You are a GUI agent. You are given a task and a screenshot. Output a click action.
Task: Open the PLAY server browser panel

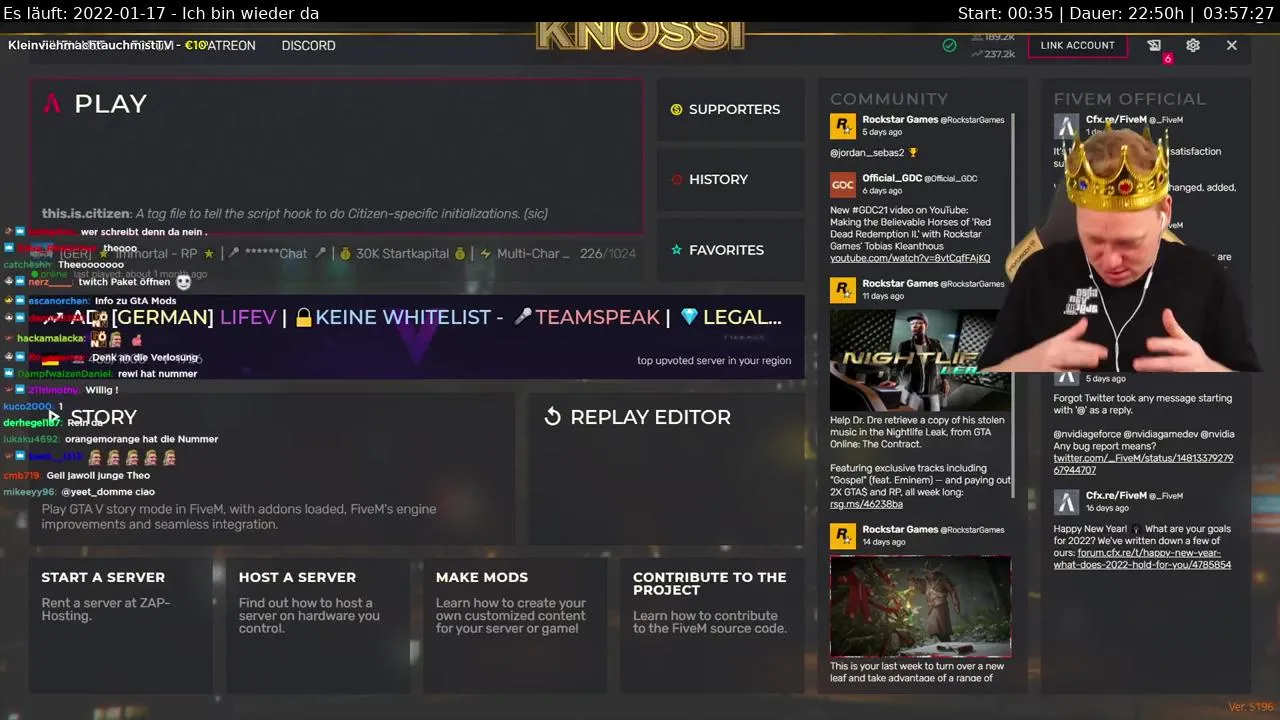click(336, 157)
